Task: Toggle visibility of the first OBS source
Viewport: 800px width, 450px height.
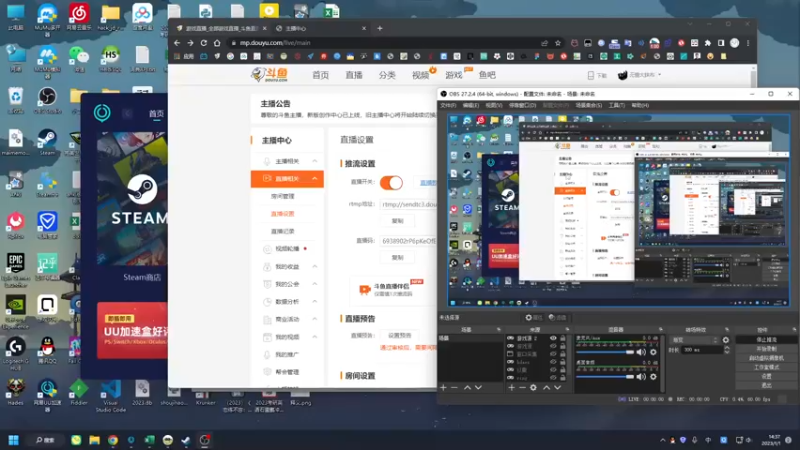Action: 553,338
